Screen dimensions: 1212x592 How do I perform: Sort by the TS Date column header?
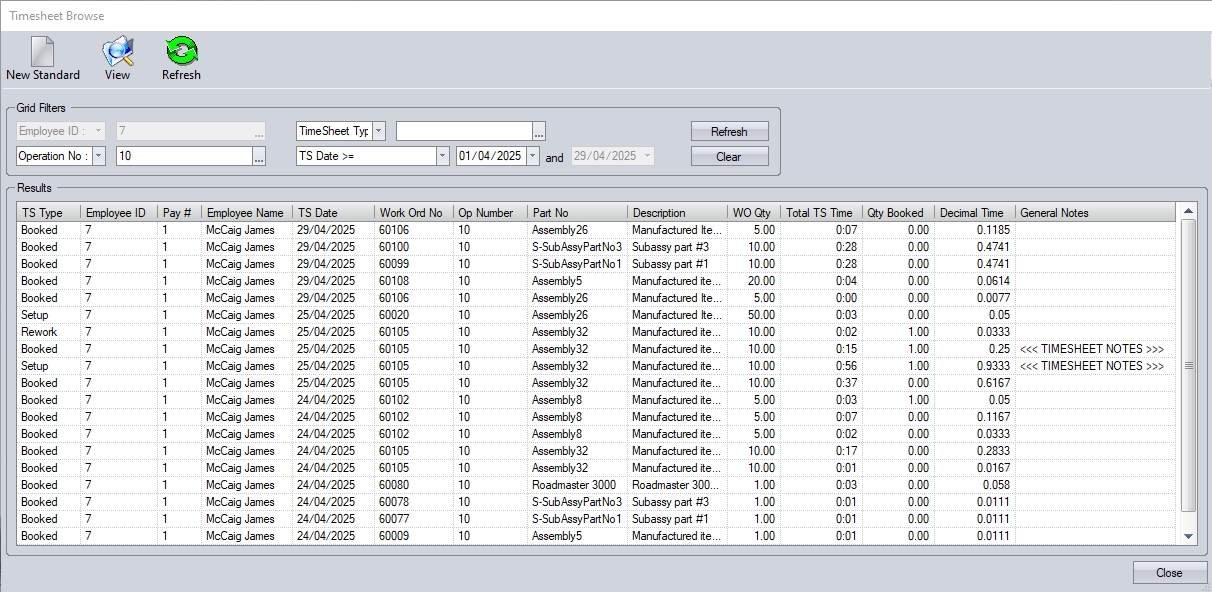[x=332, y=213]
